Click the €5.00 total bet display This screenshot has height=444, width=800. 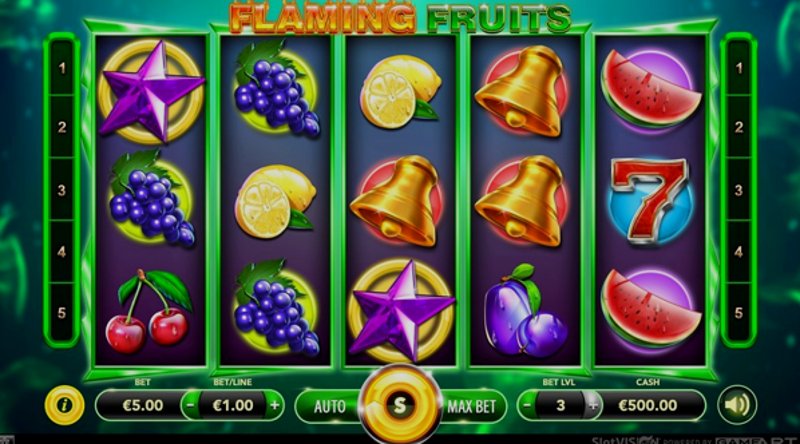pyautogui.click(x=142, y=406)
